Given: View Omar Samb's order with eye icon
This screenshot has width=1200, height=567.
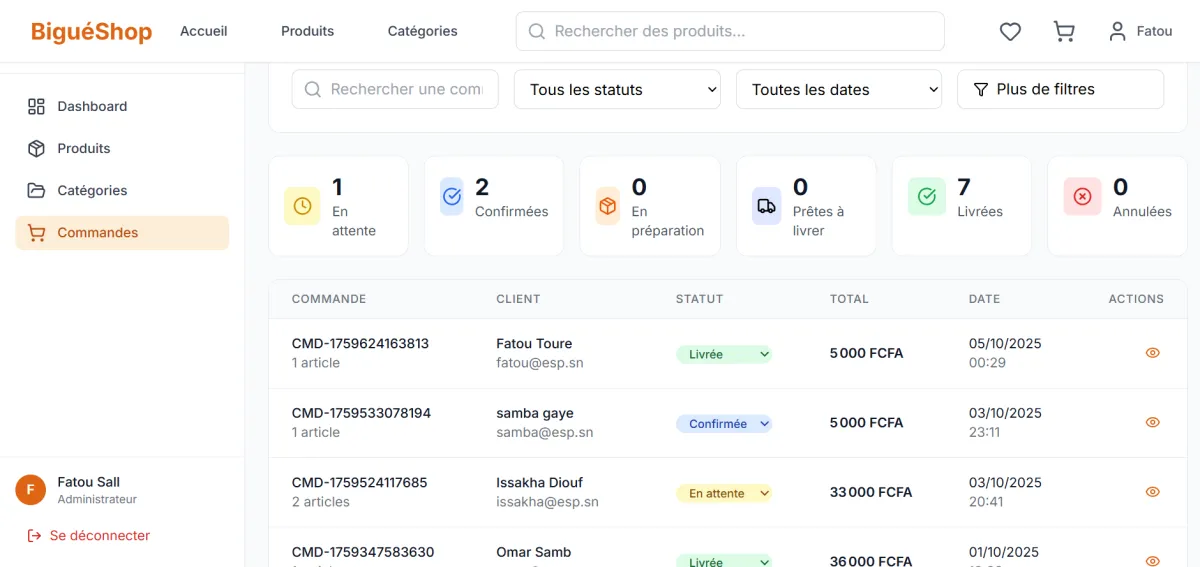Looking at the screenshot, I should 1152,561.
